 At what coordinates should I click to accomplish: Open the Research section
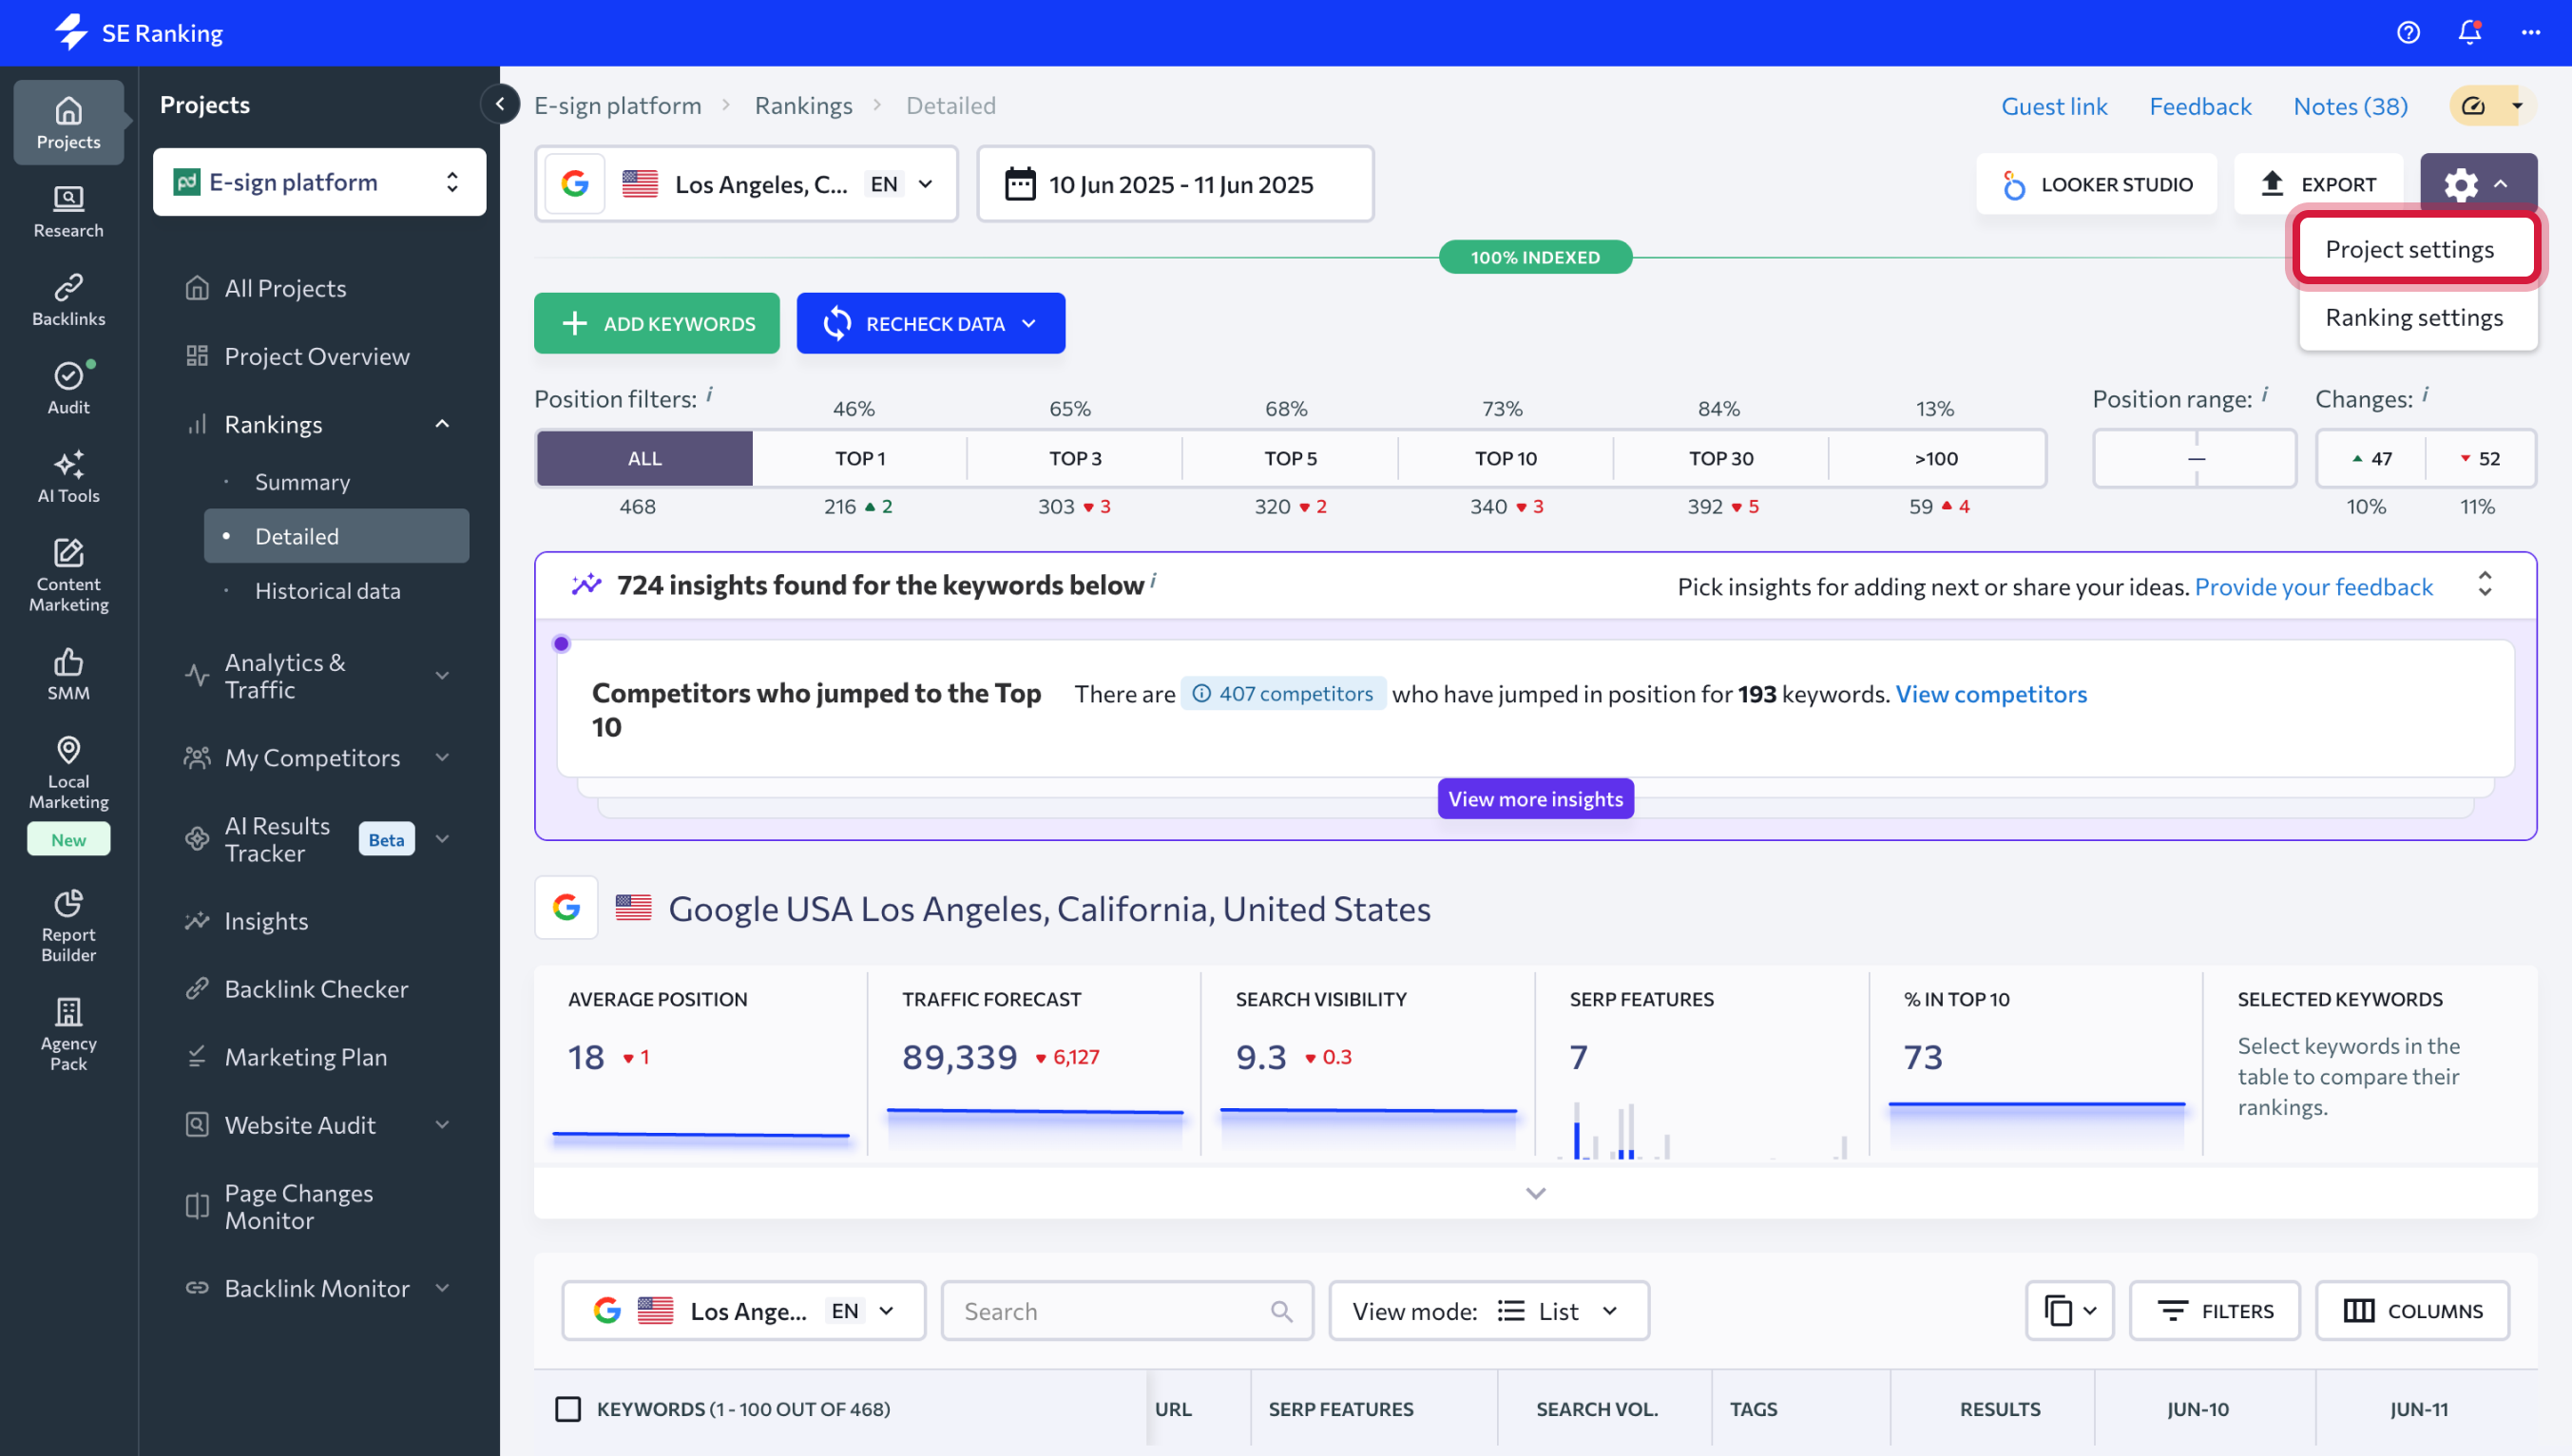coord(68,211)
